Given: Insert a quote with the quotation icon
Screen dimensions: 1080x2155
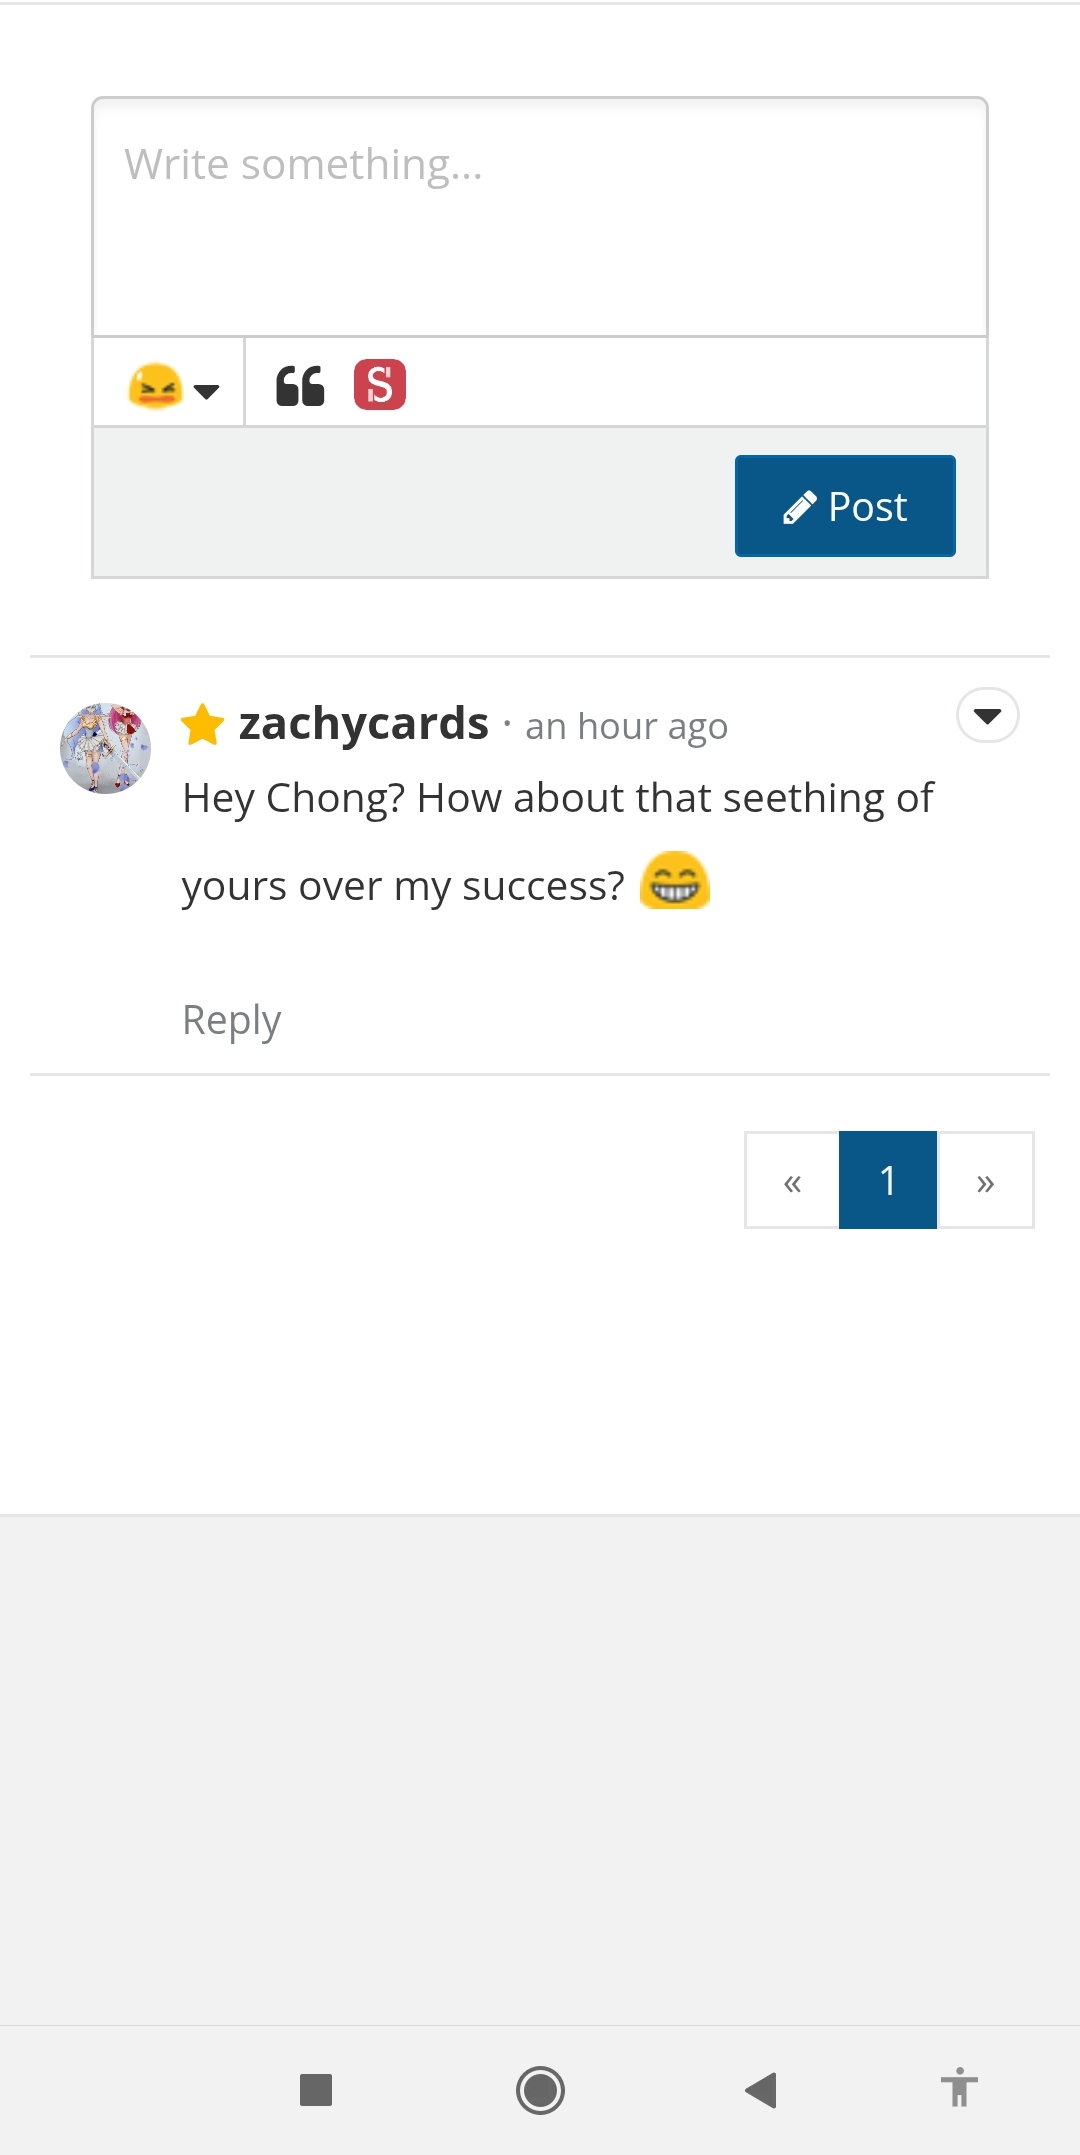Looking at the screenshot, I should point(300,386).
